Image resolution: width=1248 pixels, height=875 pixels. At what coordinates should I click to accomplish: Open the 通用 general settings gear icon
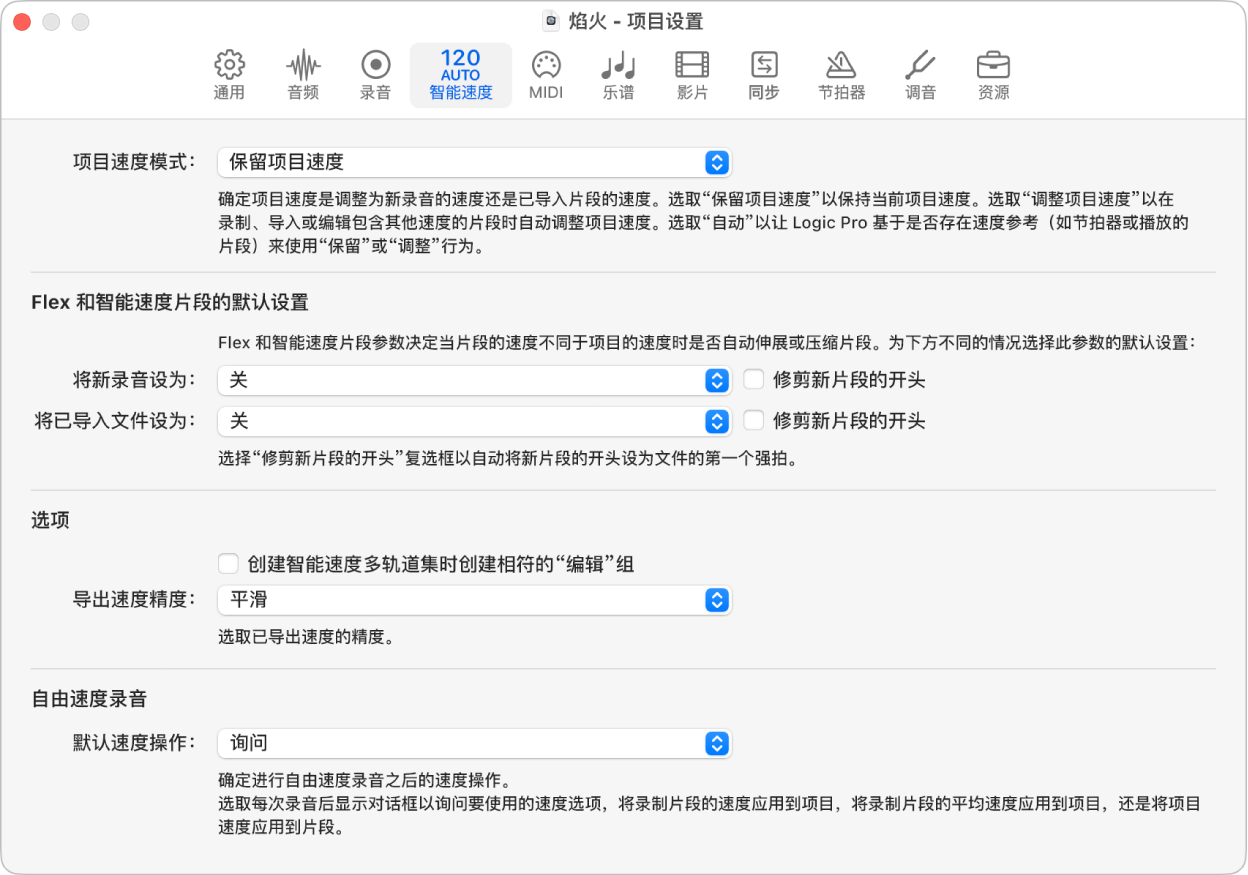230,65
